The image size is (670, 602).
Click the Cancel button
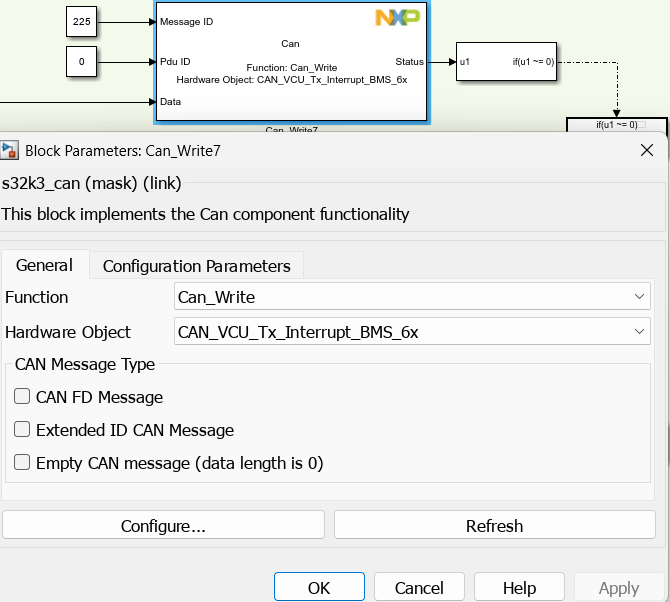pos(419,588)
